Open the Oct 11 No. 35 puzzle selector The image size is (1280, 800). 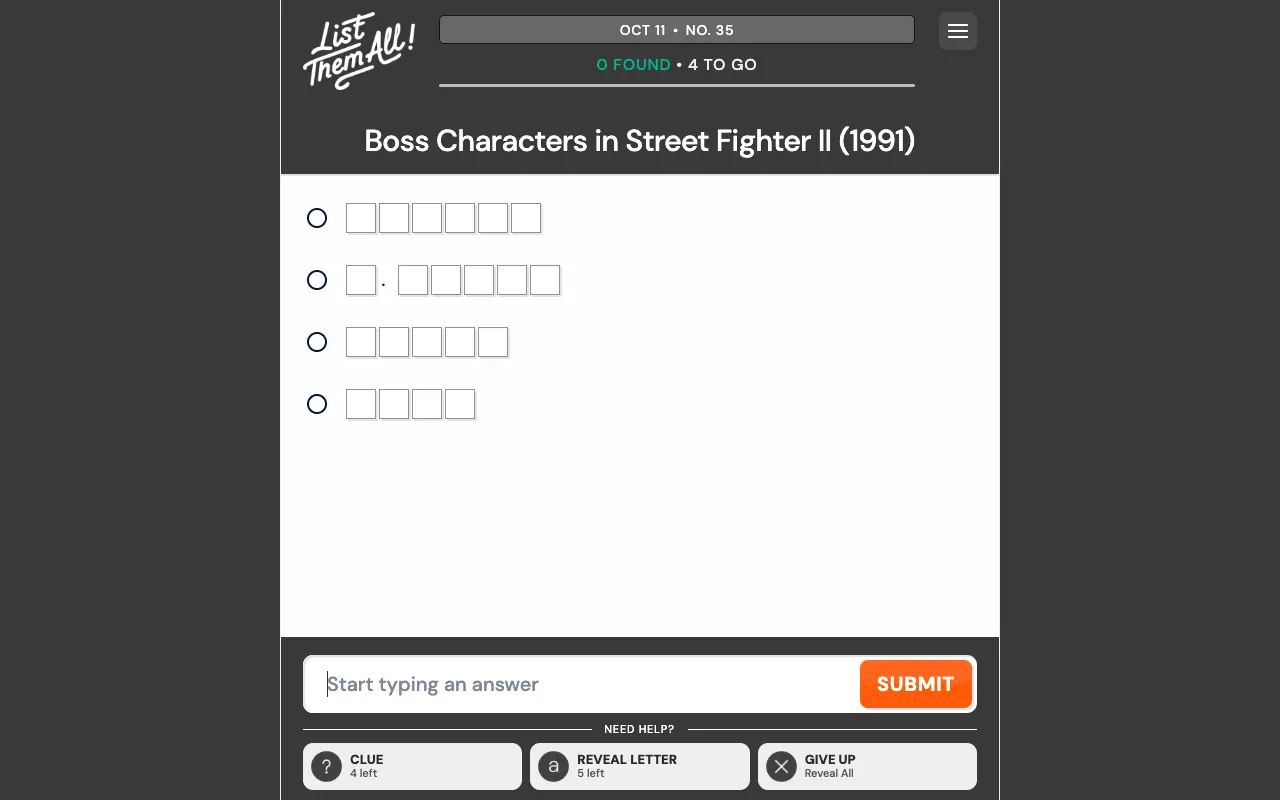pyautogui.click(x=677, y=30)
